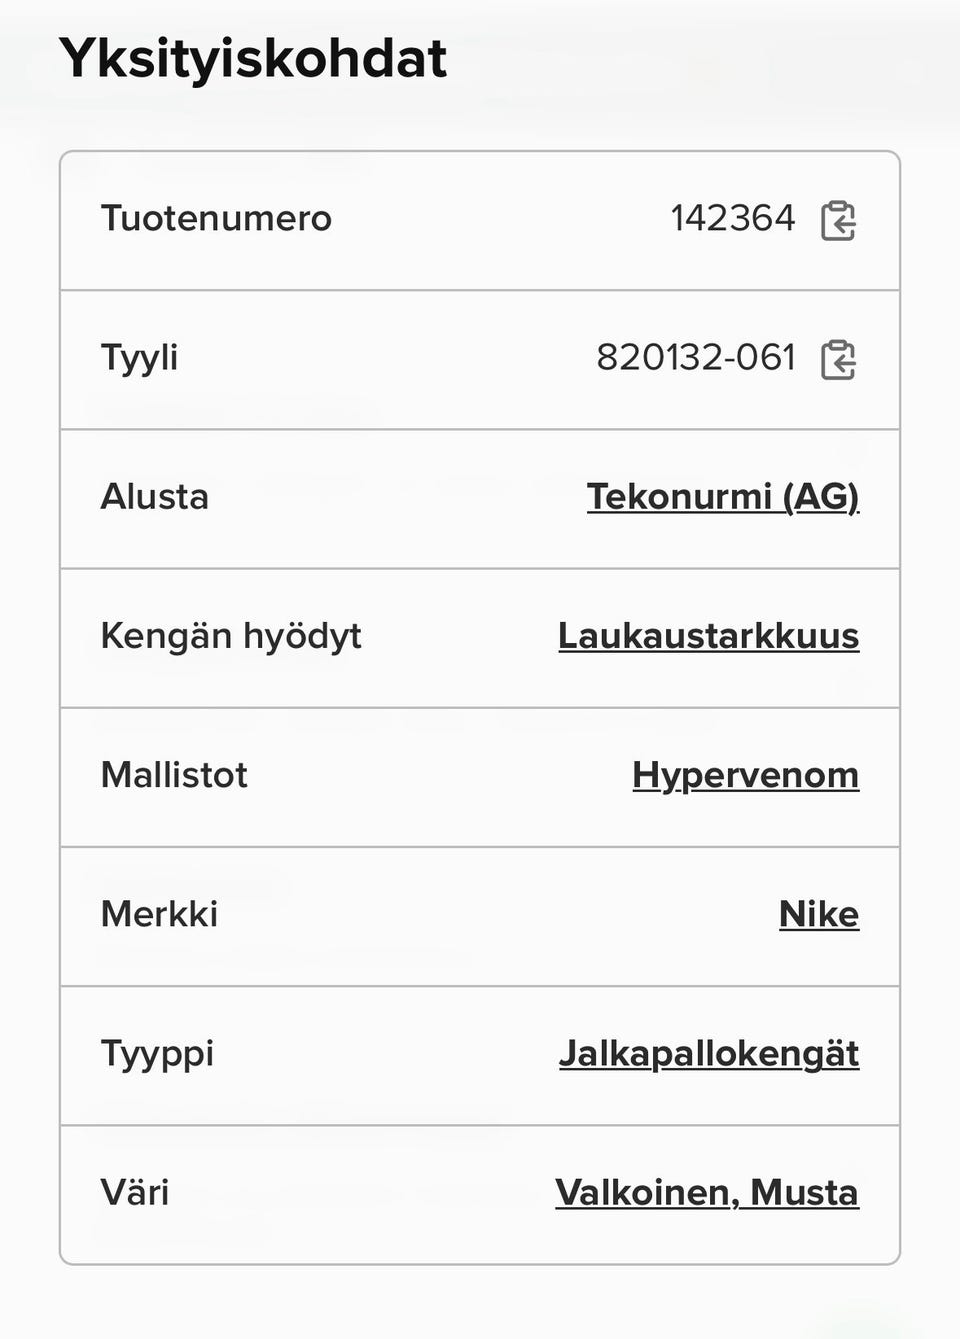The height and width of the screenshot is (1339, 960).
Task: Open the Jalkapallokengät type link
Action: 708,1053
